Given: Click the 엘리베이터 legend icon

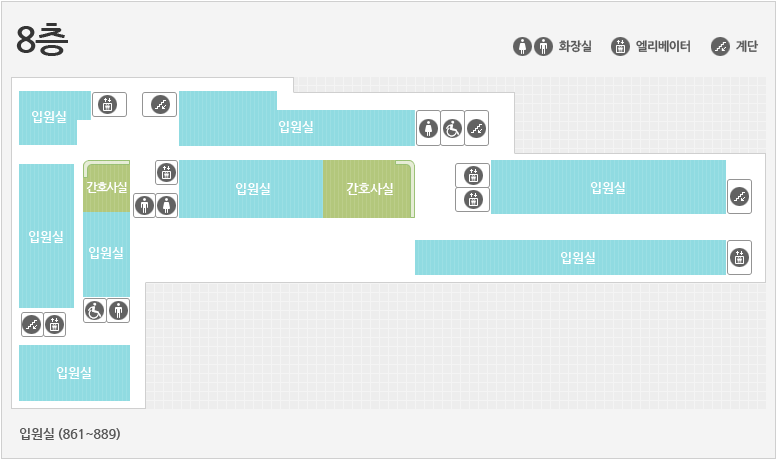Looking at the screenshot, I should pos(620,47).
